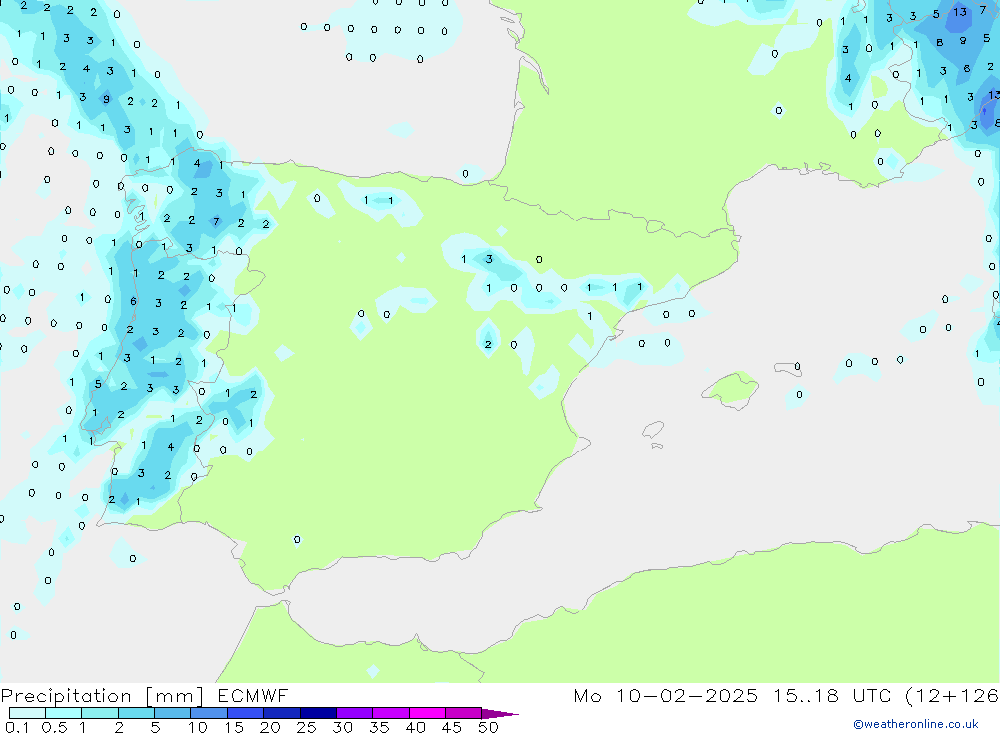Select the 20–25 mm legend color box

[x=282, y=713]
